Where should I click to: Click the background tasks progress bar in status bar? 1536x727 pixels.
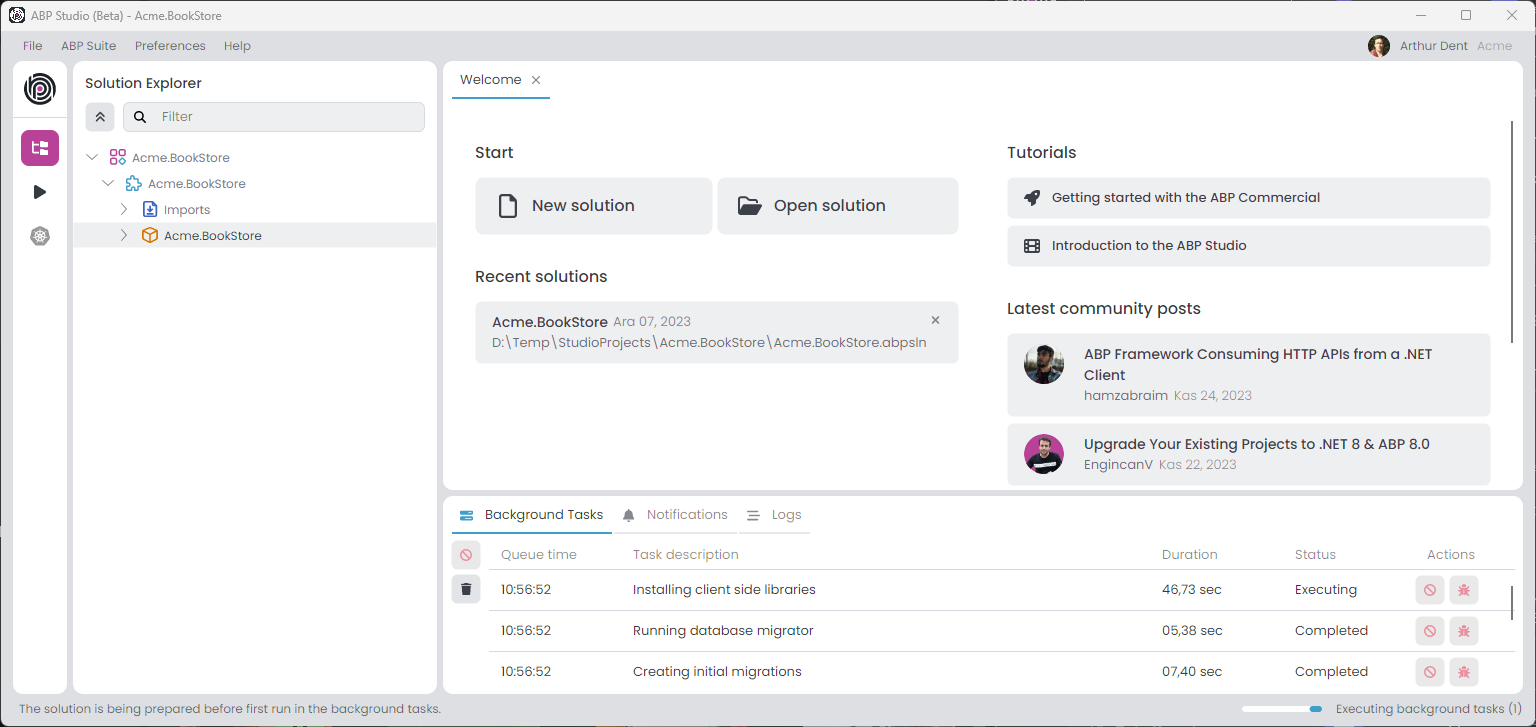[1281, 709]
